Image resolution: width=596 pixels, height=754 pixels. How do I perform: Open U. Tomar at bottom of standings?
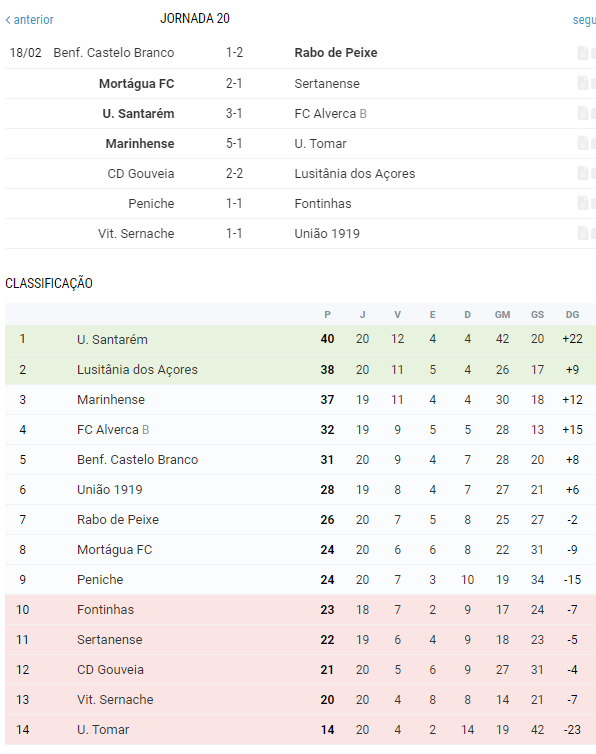[103, 729]
